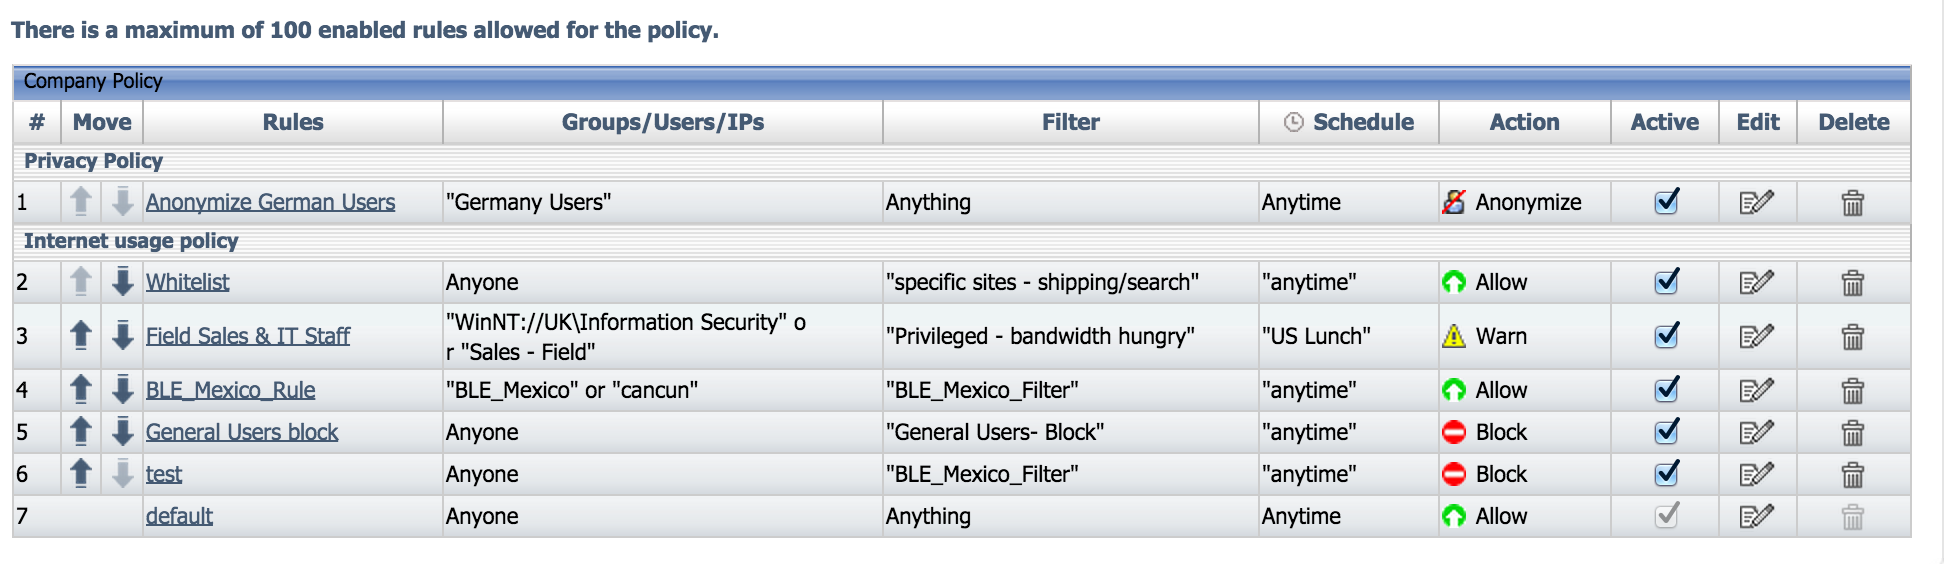Open the Whitelist rule link

click(x=187, y=283)
